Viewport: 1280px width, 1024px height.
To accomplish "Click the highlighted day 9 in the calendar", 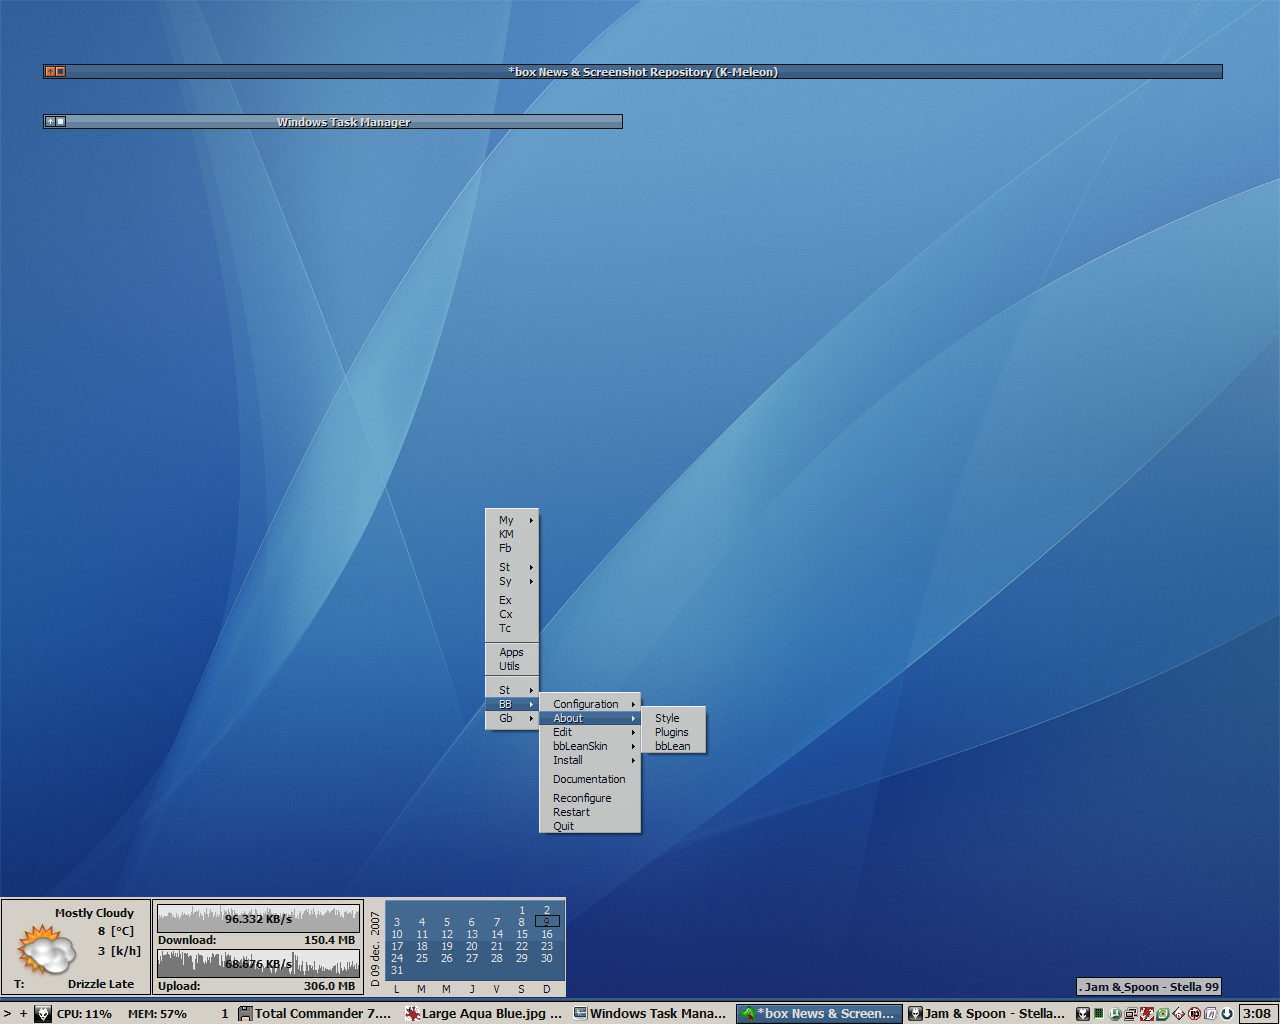I will [547, 922].
